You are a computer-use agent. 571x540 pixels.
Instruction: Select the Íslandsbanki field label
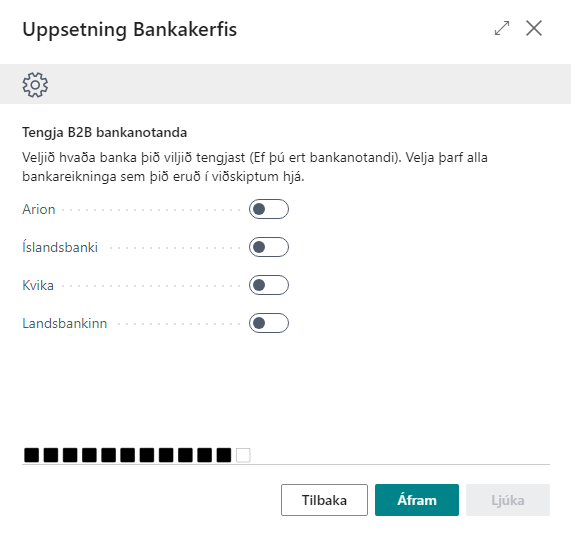point(60,247)
